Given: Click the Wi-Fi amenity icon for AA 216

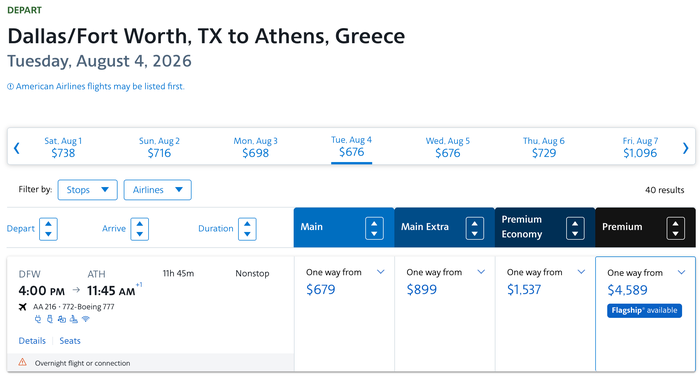Looking at the screenshot, I should point(86,319).
